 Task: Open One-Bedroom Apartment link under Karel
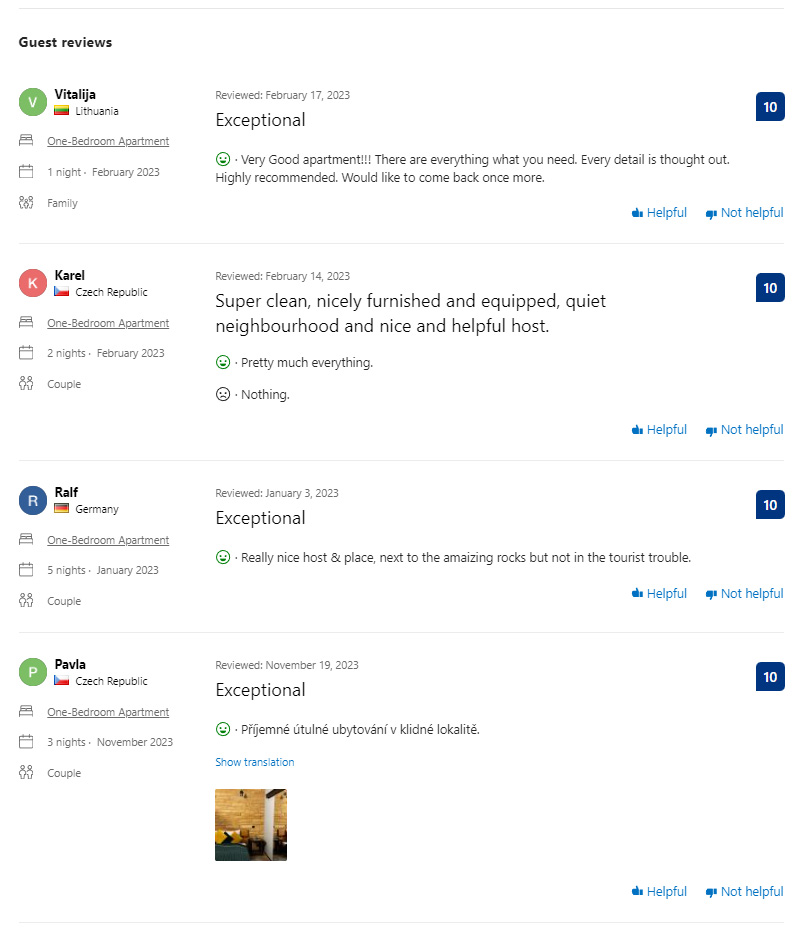108,323
